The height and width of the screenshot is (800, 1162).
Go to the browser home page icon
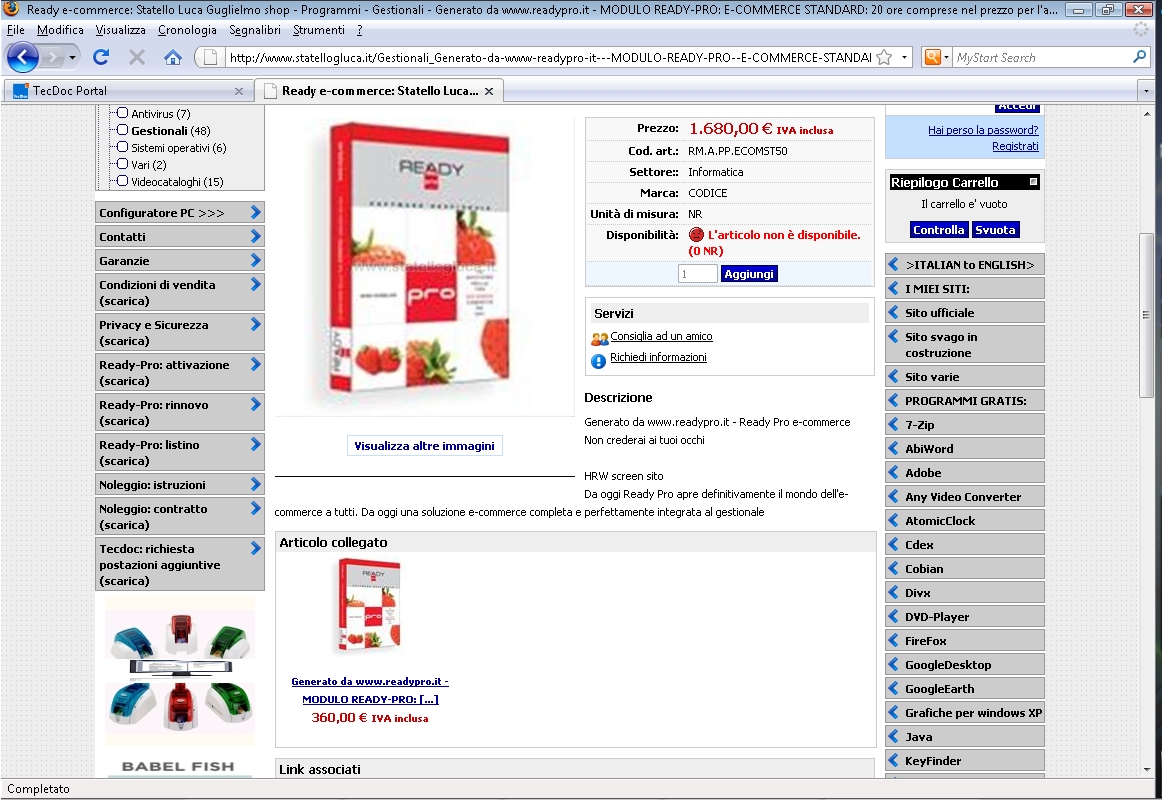[x=173, y=57]
